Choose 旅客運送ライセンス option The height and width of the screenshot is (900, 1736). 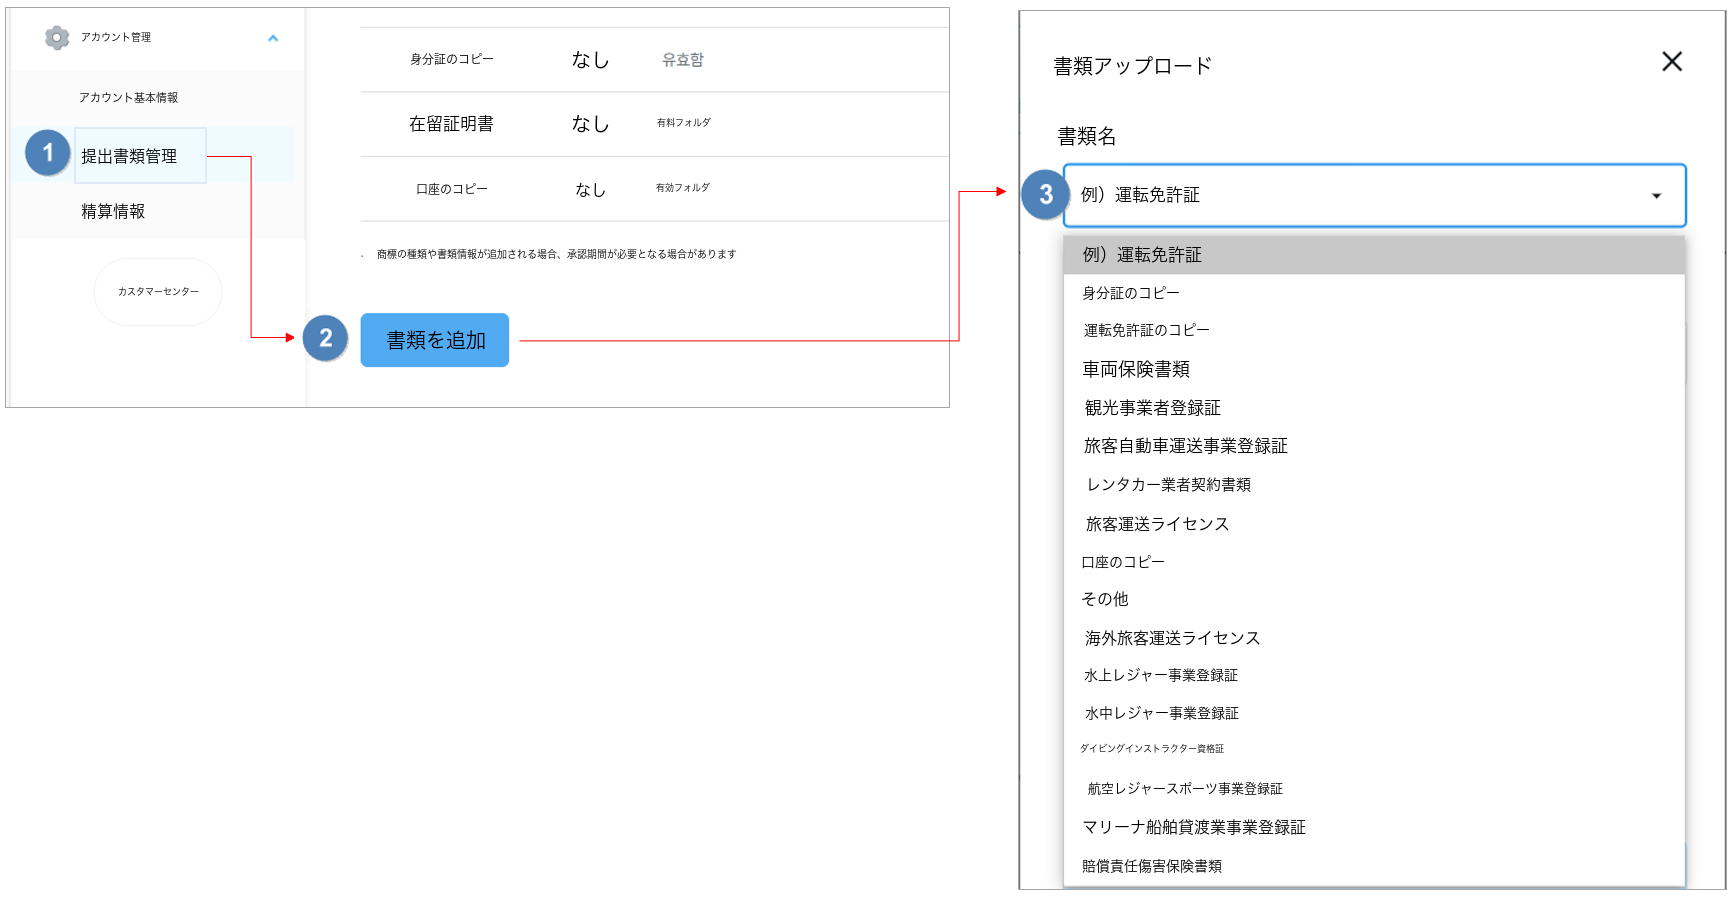tap(1375, 524)
